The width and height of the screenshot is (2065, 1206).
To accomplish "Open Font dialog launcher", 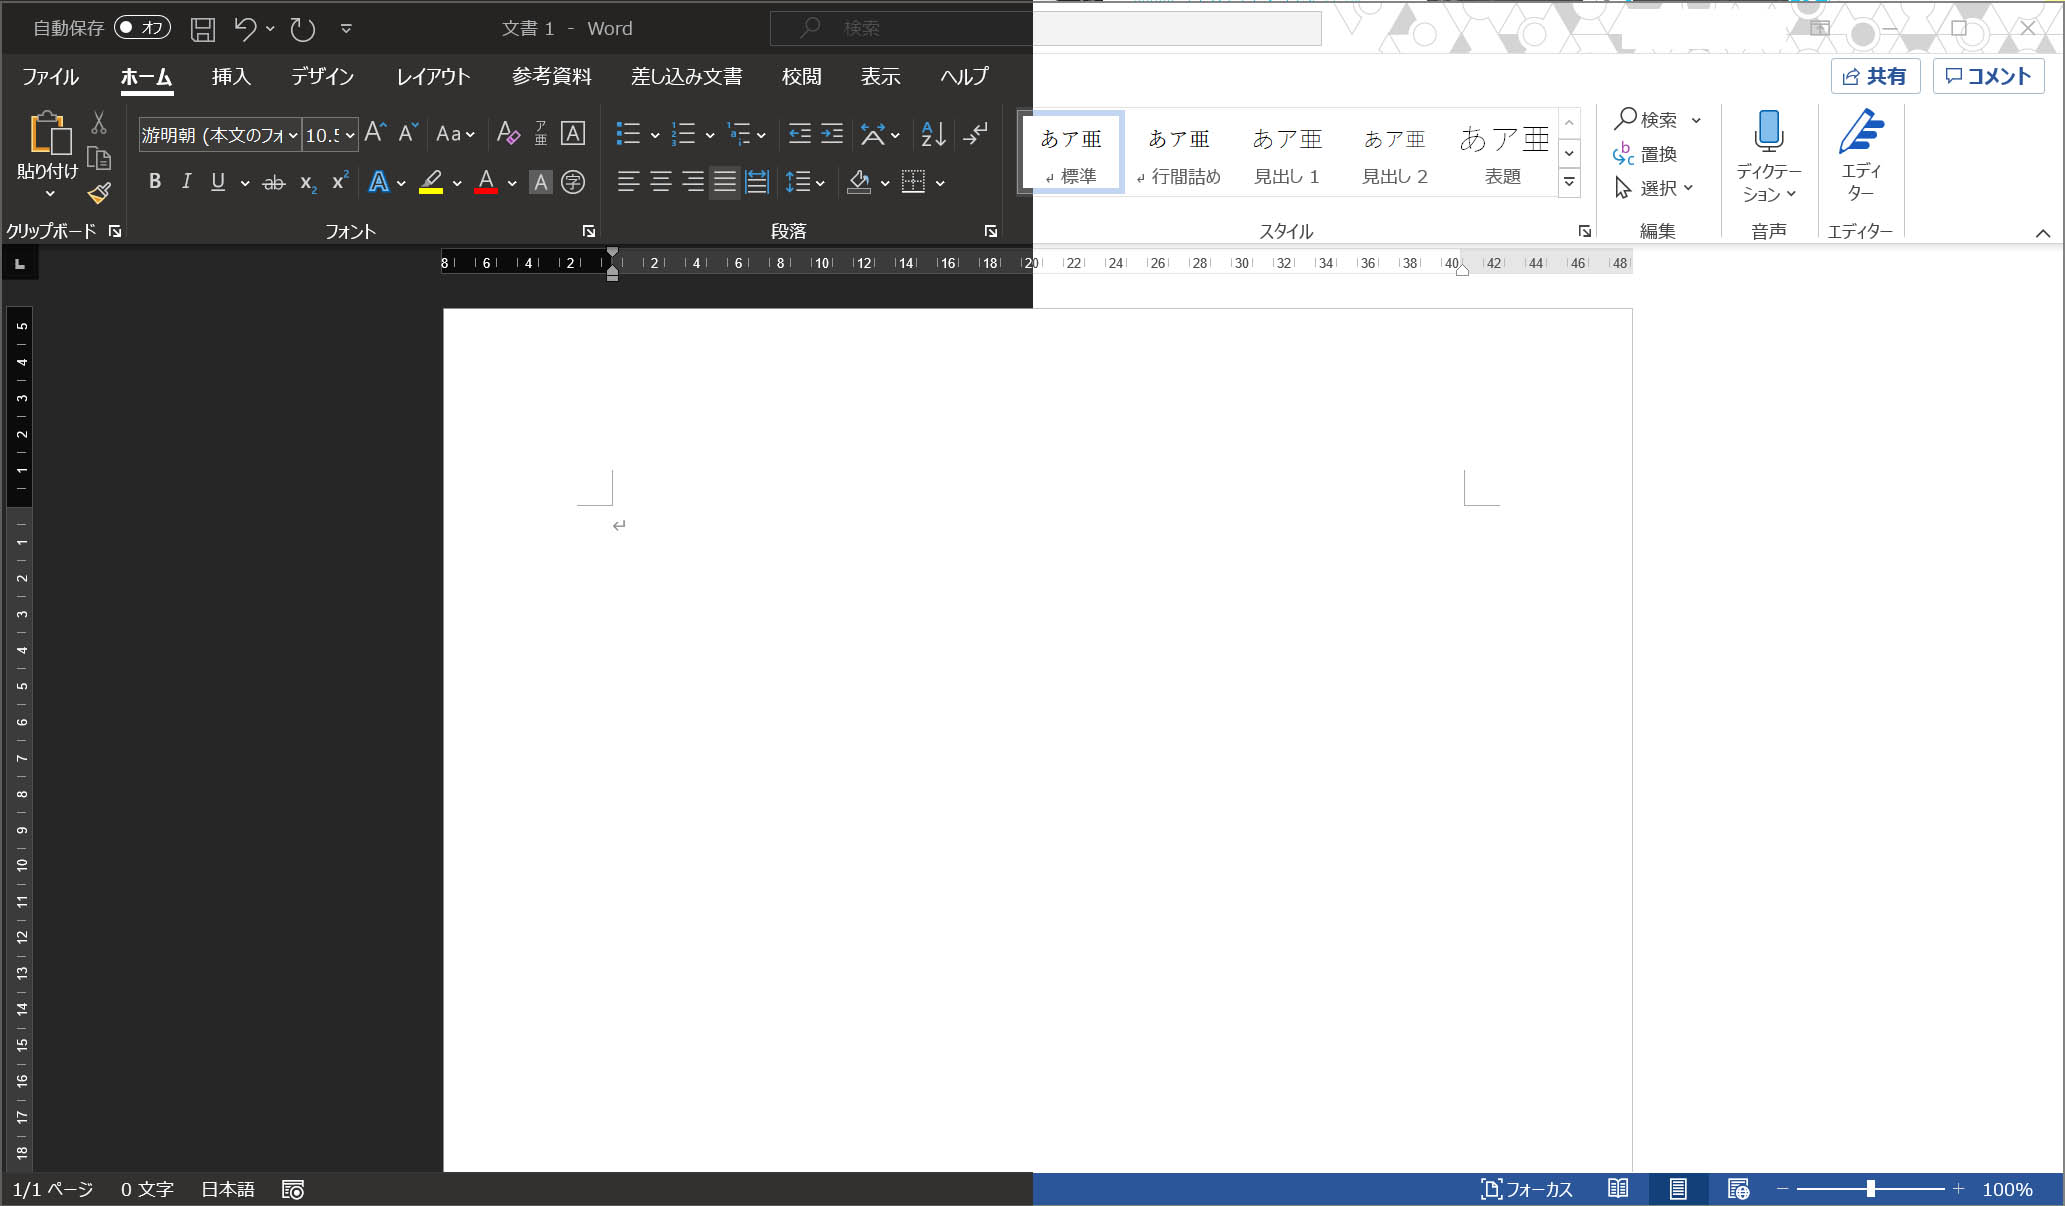I will 589,231.
